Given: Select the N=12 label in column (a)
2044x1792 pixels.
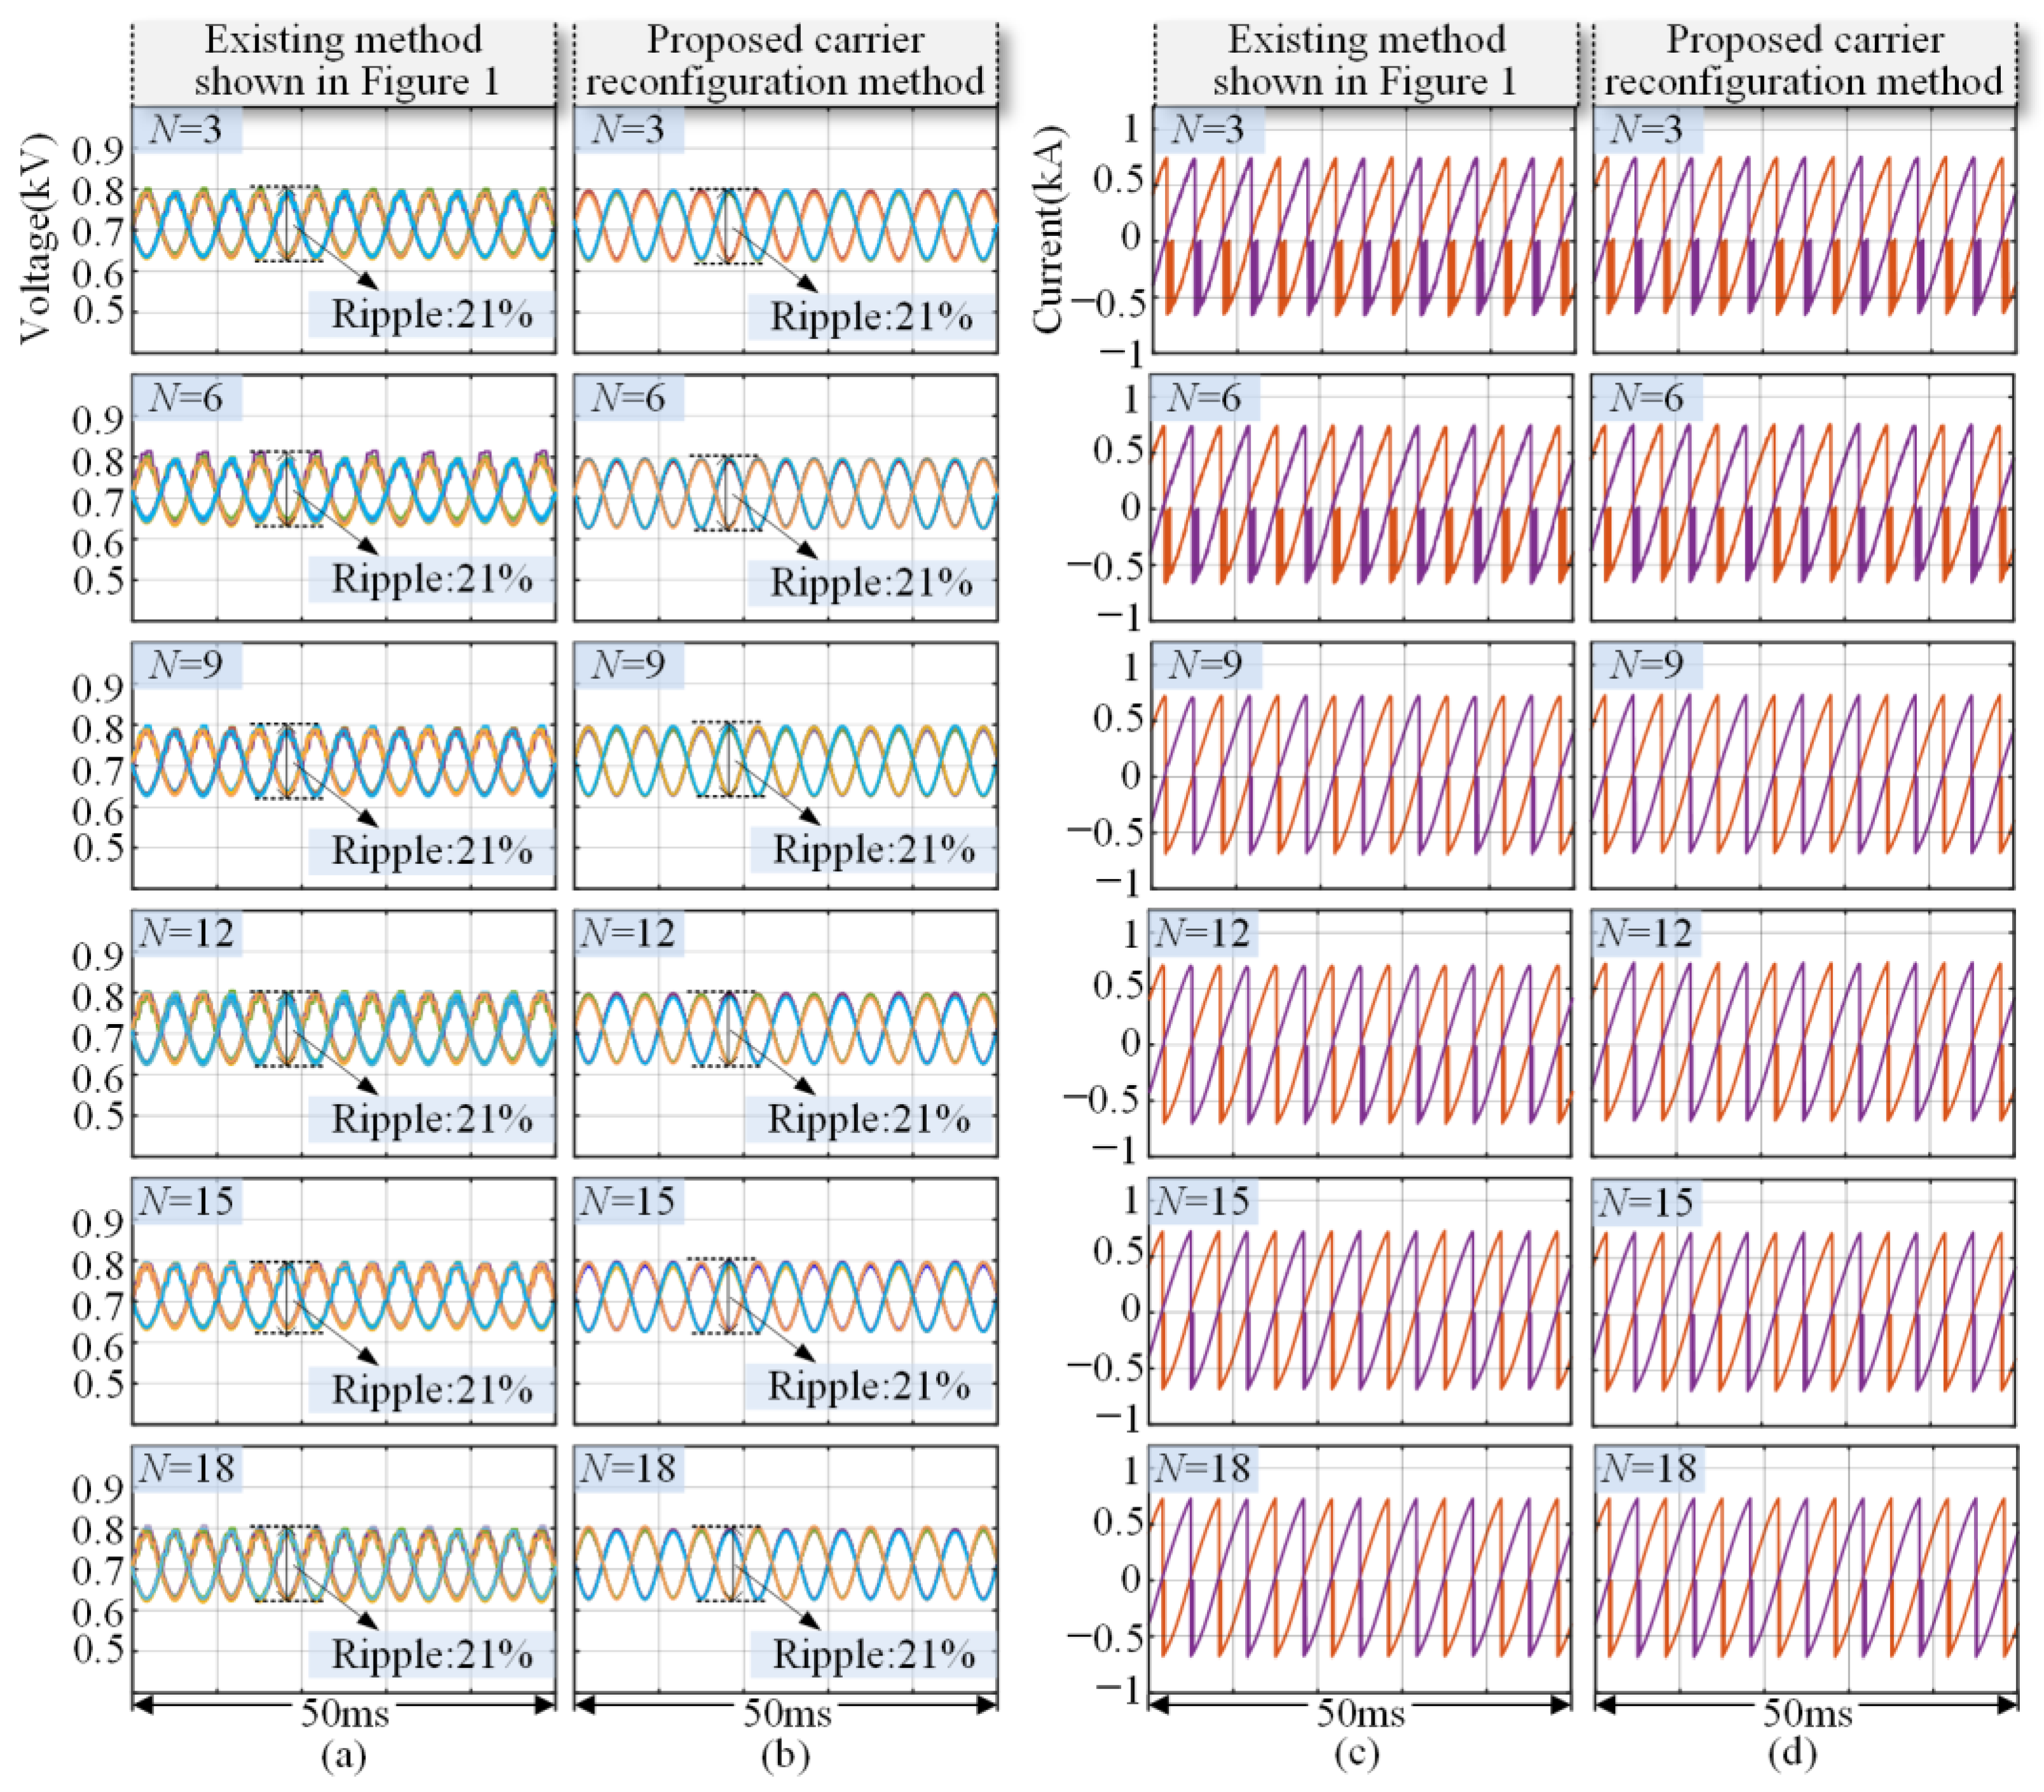Looking at the screenshot, I should click(187, 933).
